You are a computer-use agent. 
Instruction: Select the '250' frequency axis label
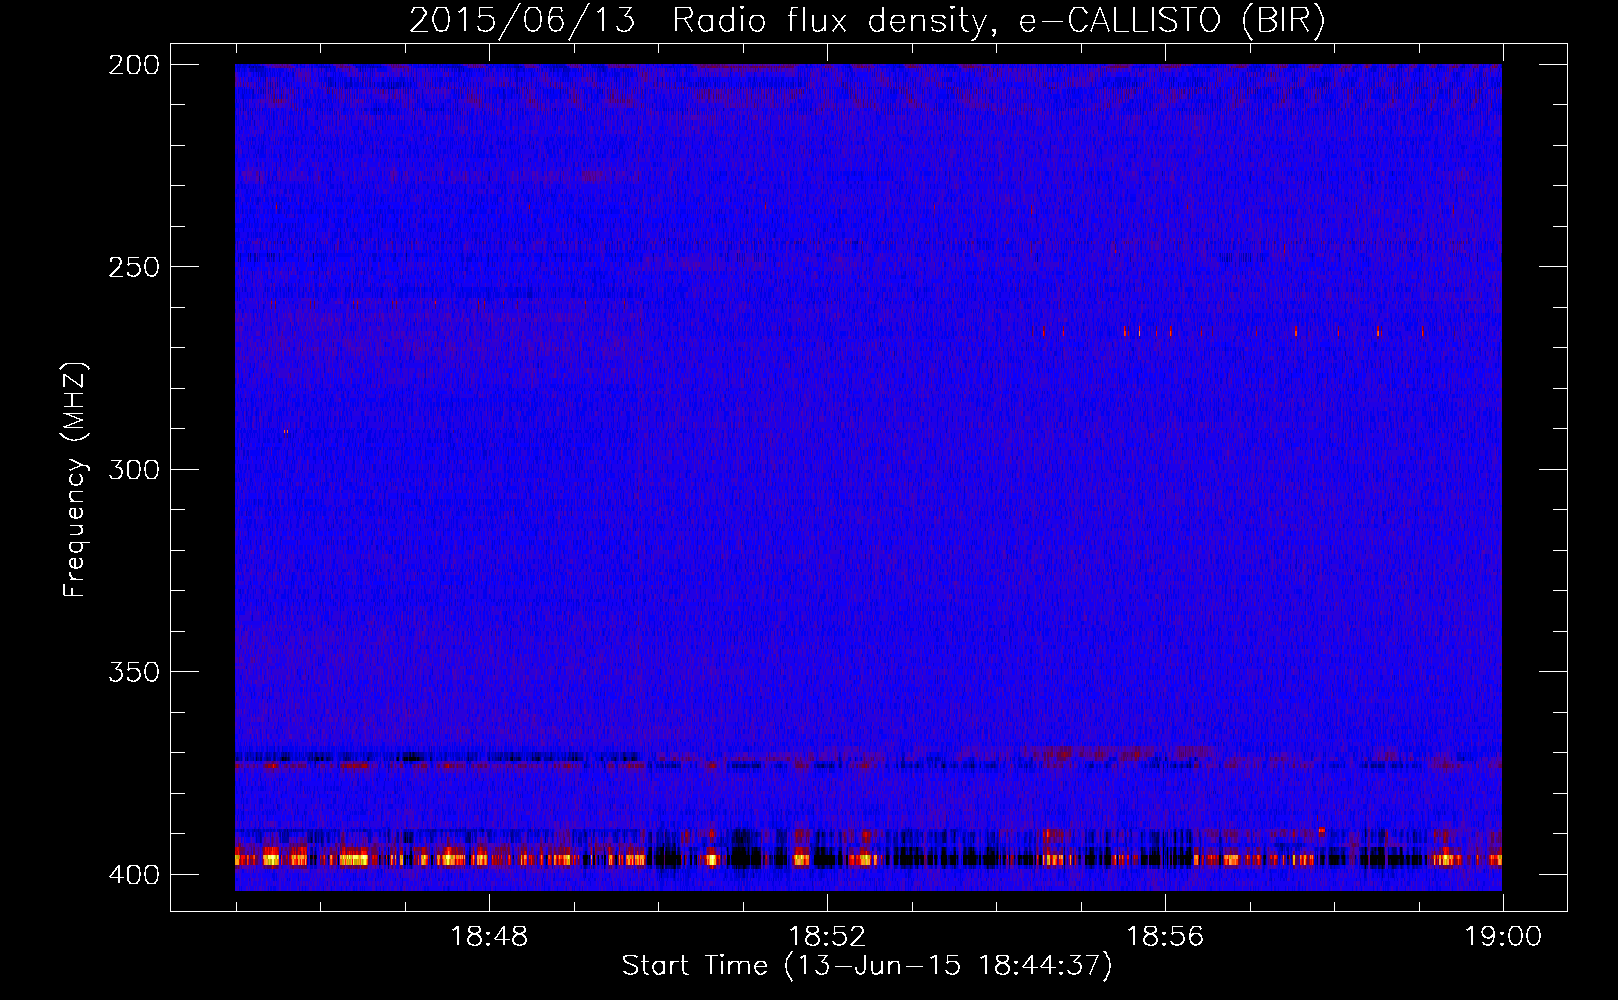pyautogui.click(x=133, y=267)
